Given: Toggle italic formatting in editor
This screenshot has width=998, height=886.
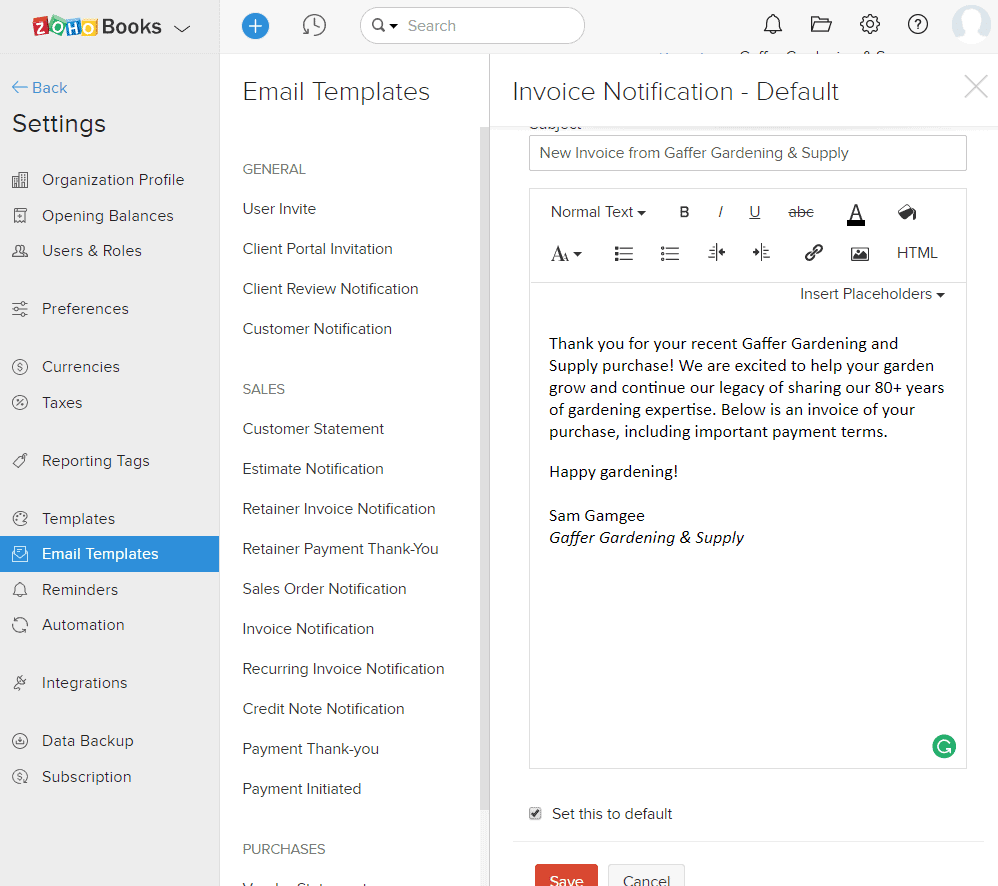Looking at the screenshot, I should (720, 212).
